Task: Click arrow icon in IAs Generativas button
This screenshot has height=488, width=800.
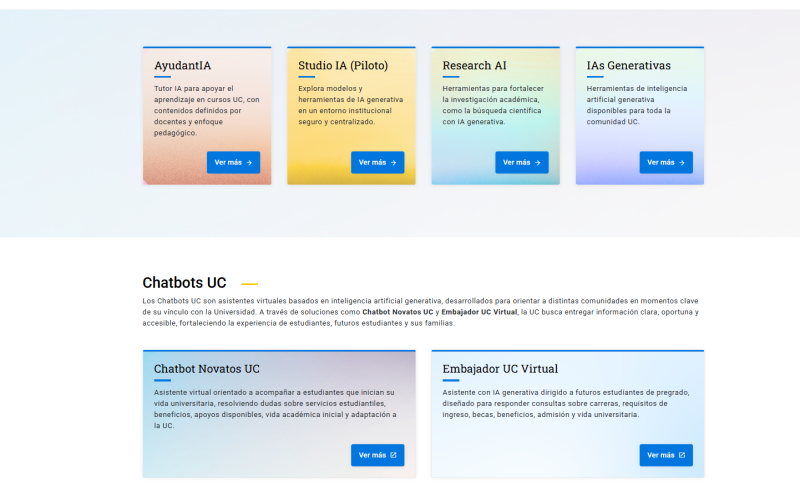Action: click(x=682, y=163)
